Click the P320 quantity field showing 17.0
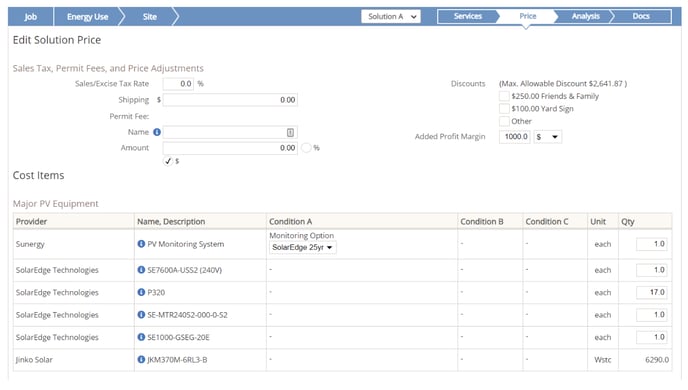Image resolution: width=688 pixels, height=390 pixels. [x=652, y=292]
